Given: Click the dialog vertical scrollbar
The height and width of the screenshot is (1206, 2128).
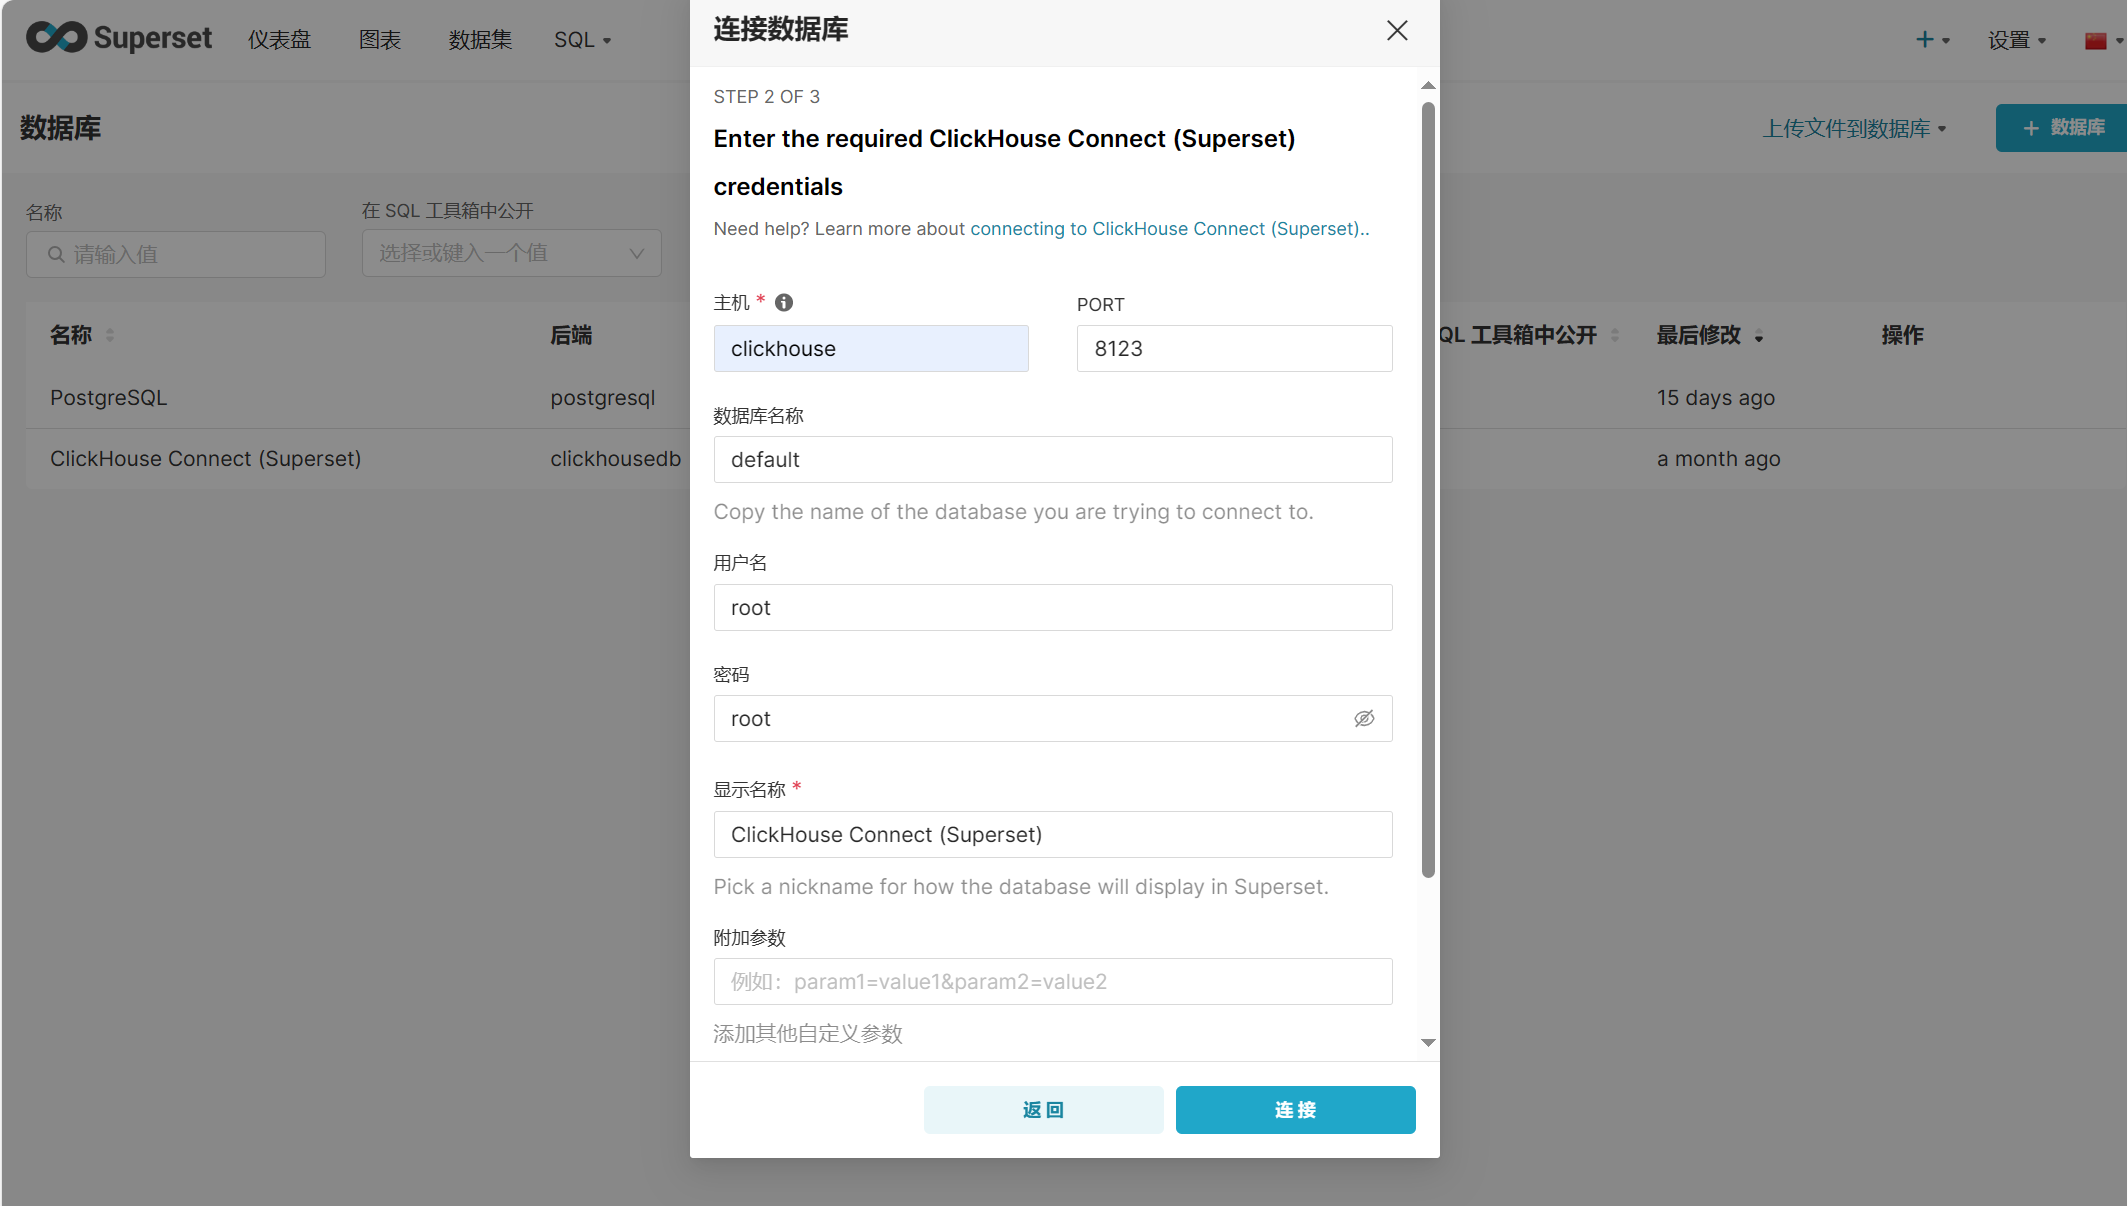Looking at the screenshot, I should tap(1428, 490).
